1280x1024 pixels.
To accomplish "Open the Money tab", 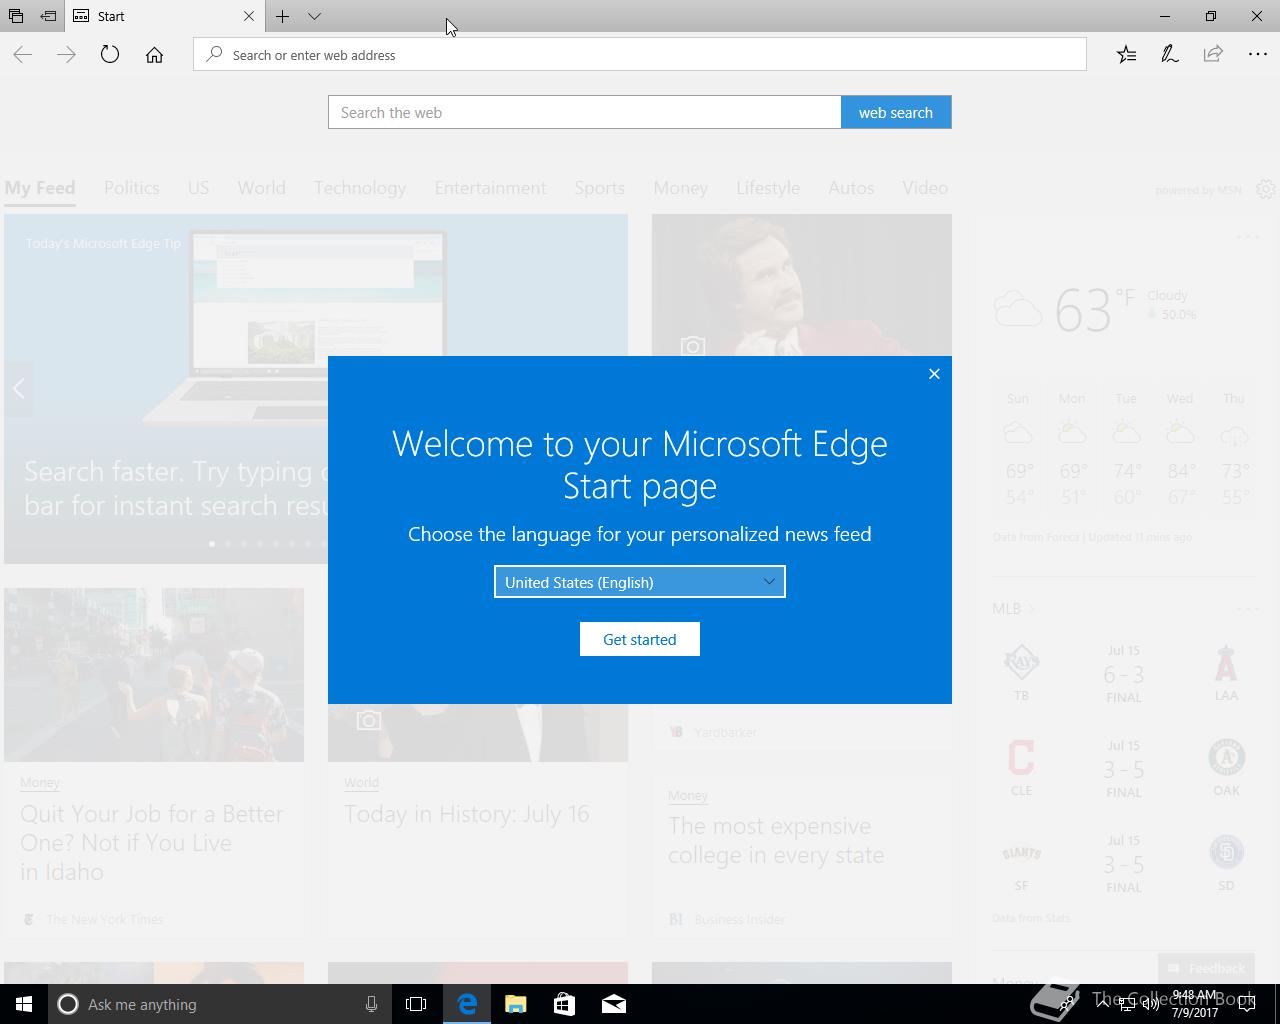I will pos(680,188).
